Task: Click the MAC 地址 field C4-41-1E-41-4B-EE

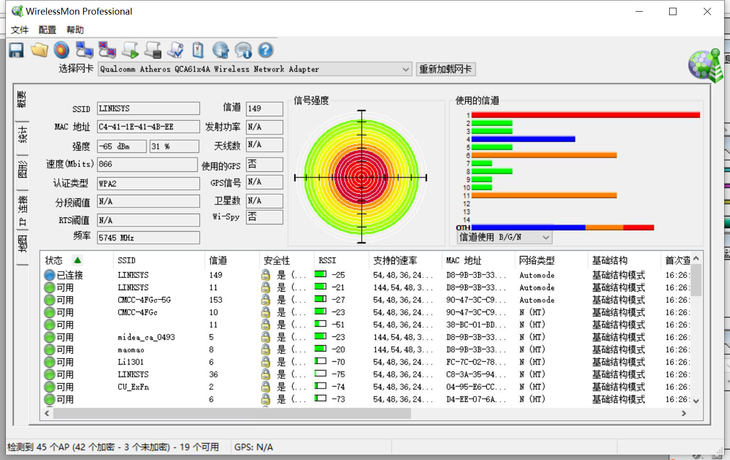Action: [148, 127]
